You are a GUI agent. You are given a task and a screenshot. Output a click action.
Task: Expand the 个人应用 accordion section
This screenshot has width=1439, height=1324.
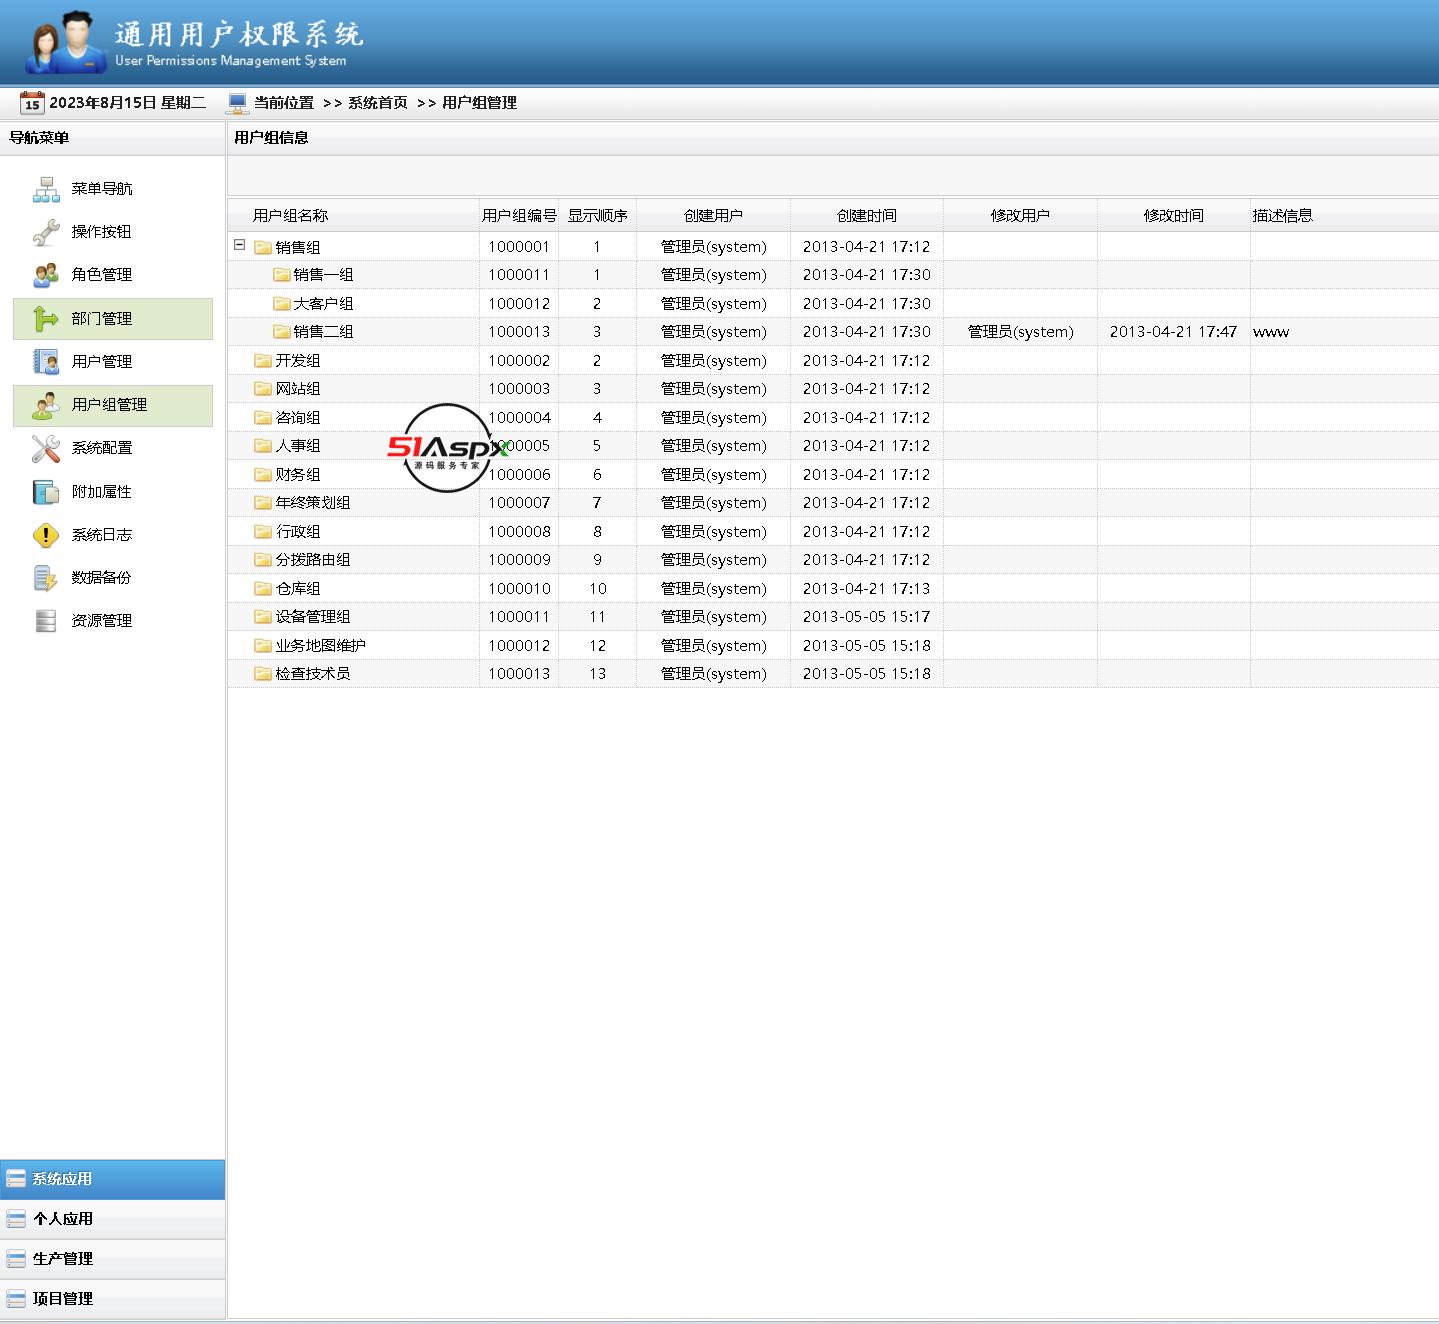[x=62, y=1219]
